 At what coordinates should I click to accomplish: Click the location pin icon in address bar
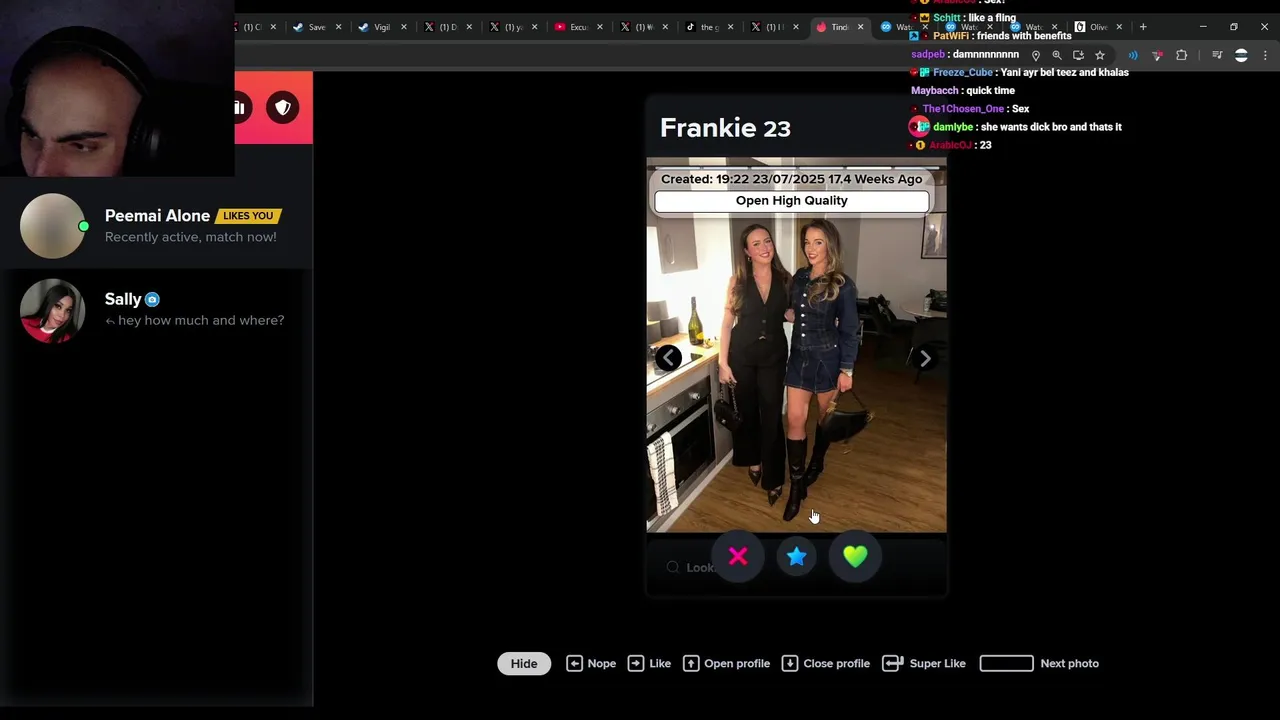click(1036, 56)
